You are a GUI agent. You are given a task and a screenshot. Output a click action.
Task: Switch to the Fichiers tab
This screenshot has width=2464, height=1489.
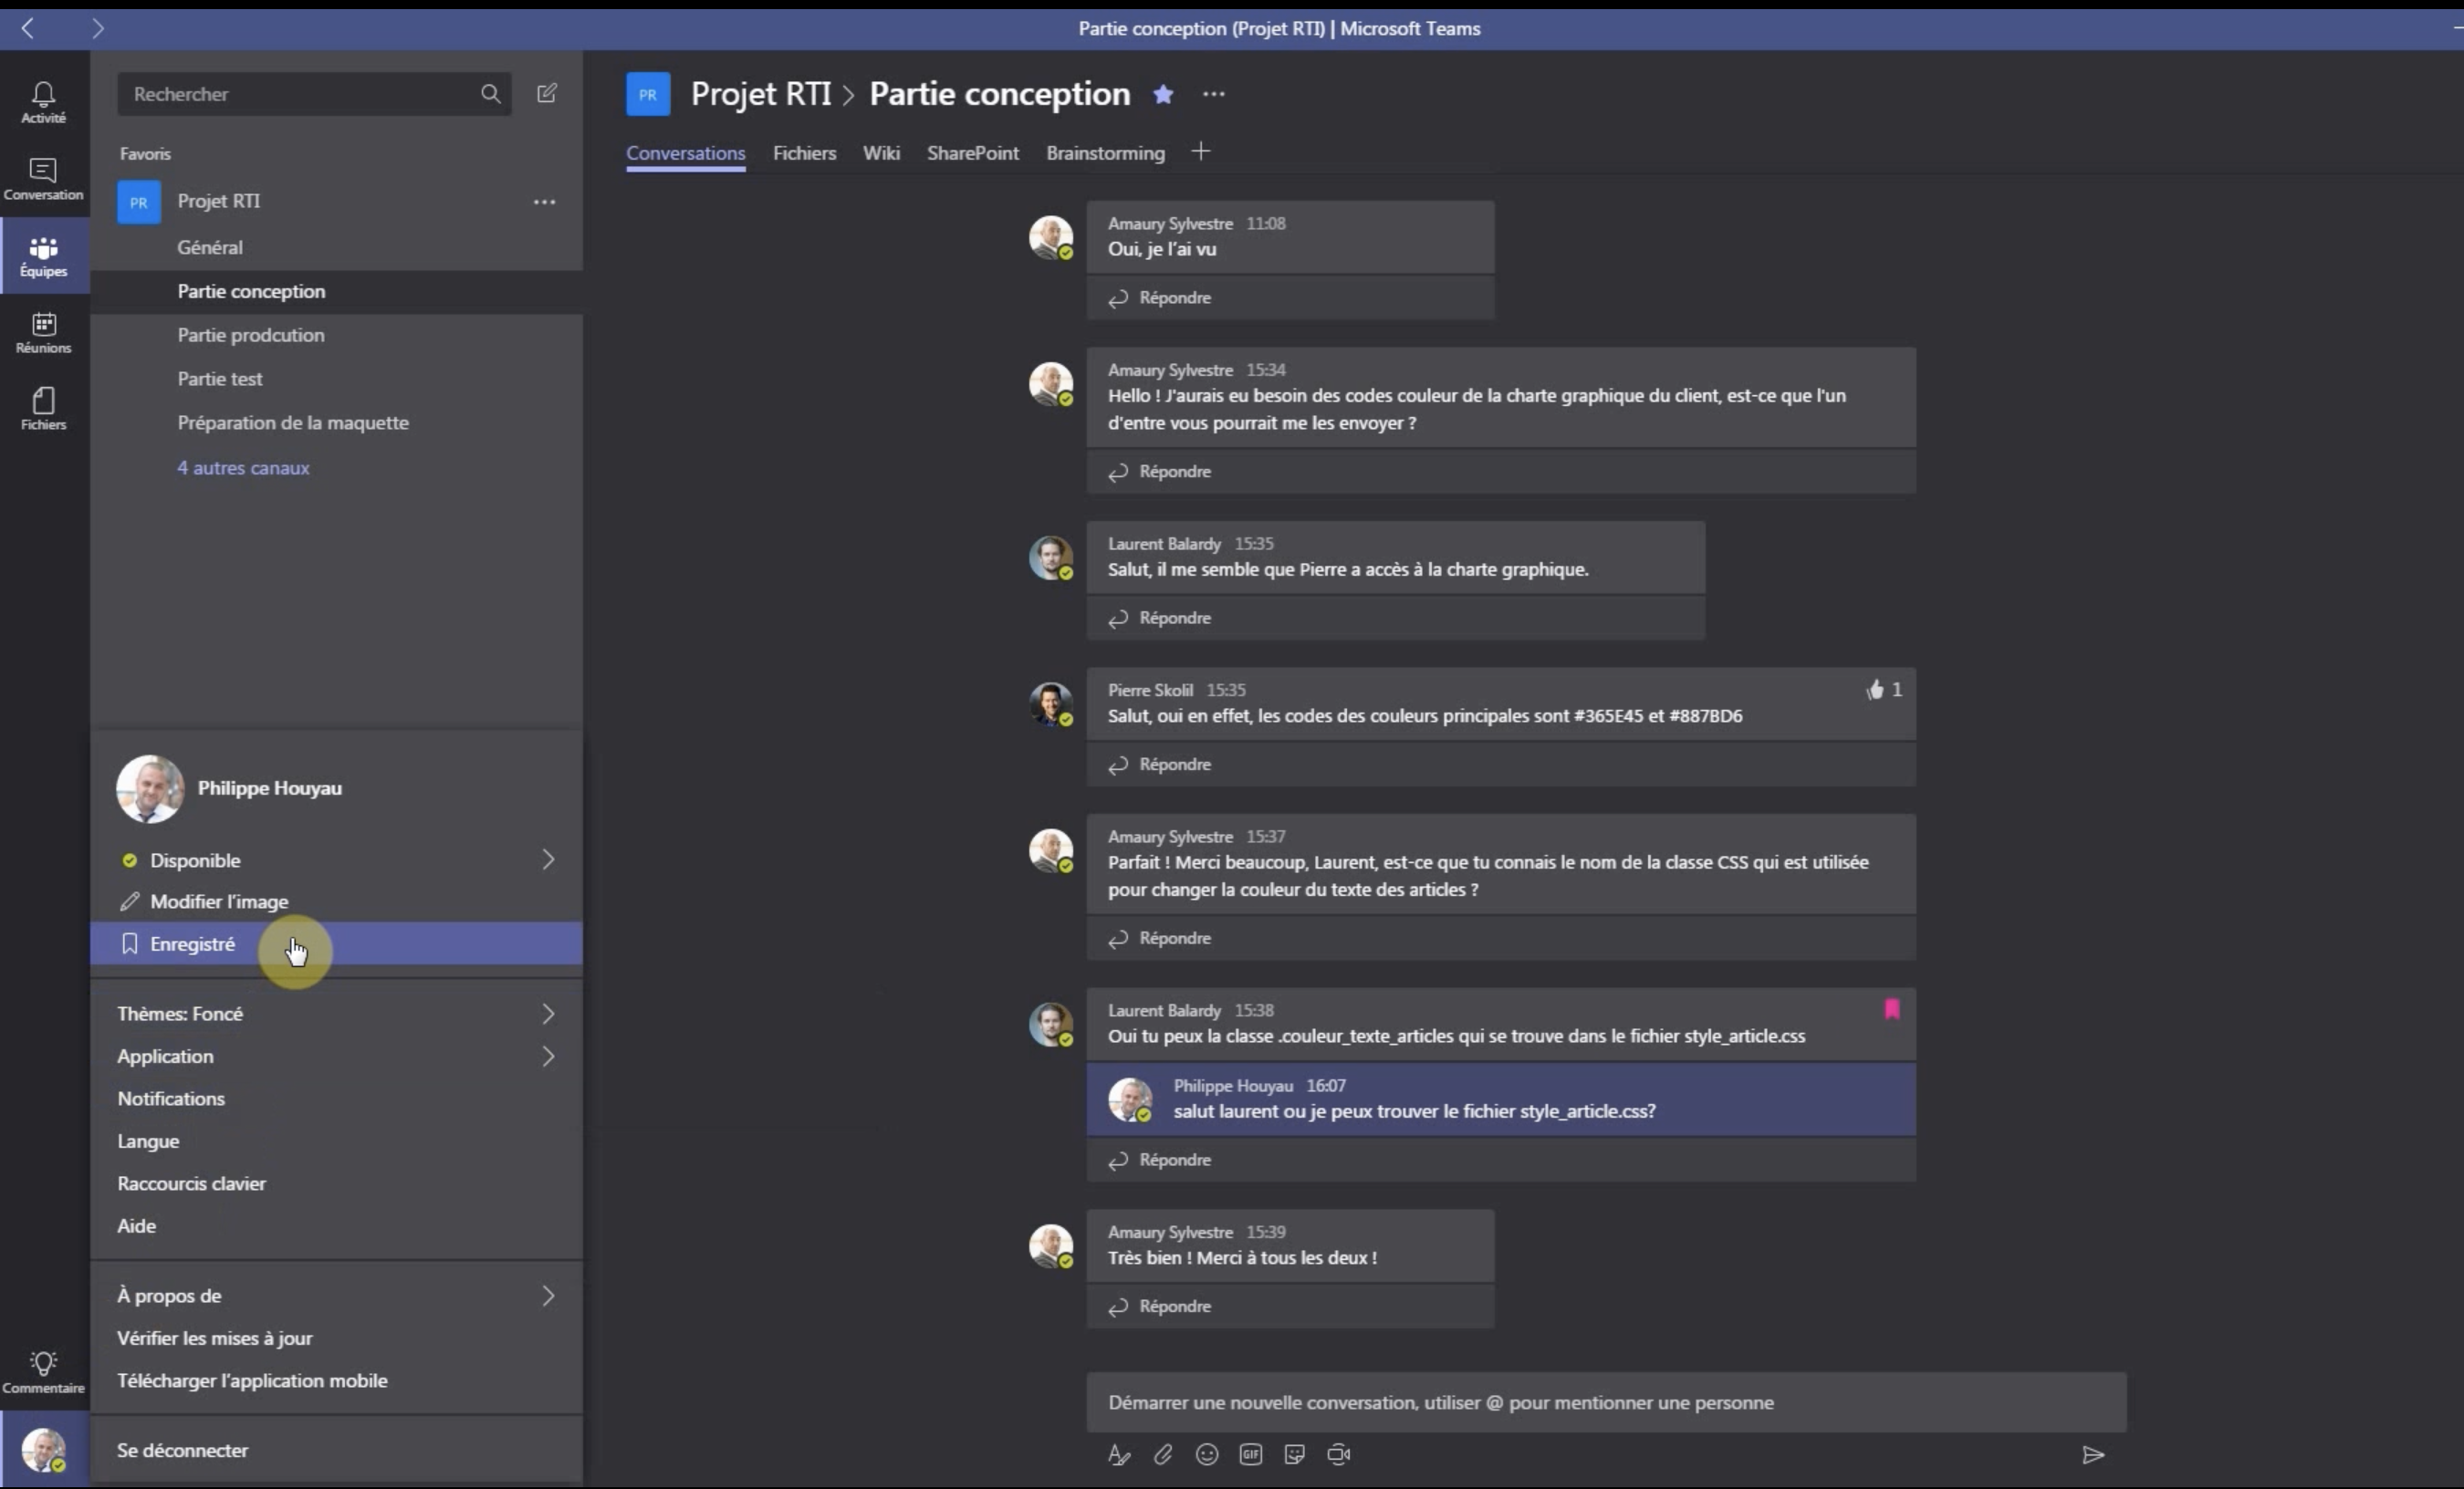click(x=804, y=151)
